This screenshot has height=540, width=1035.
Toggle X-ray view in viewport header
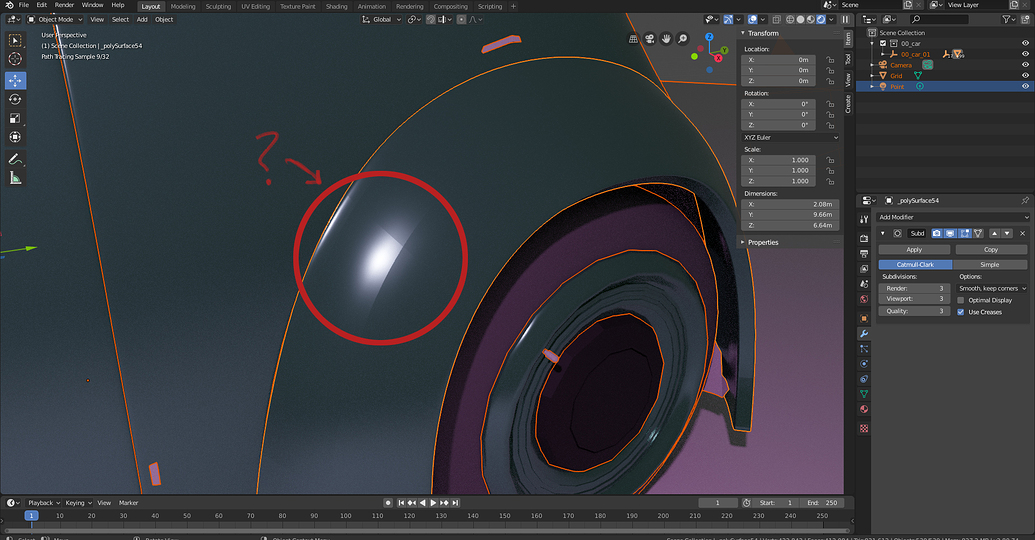776,19
